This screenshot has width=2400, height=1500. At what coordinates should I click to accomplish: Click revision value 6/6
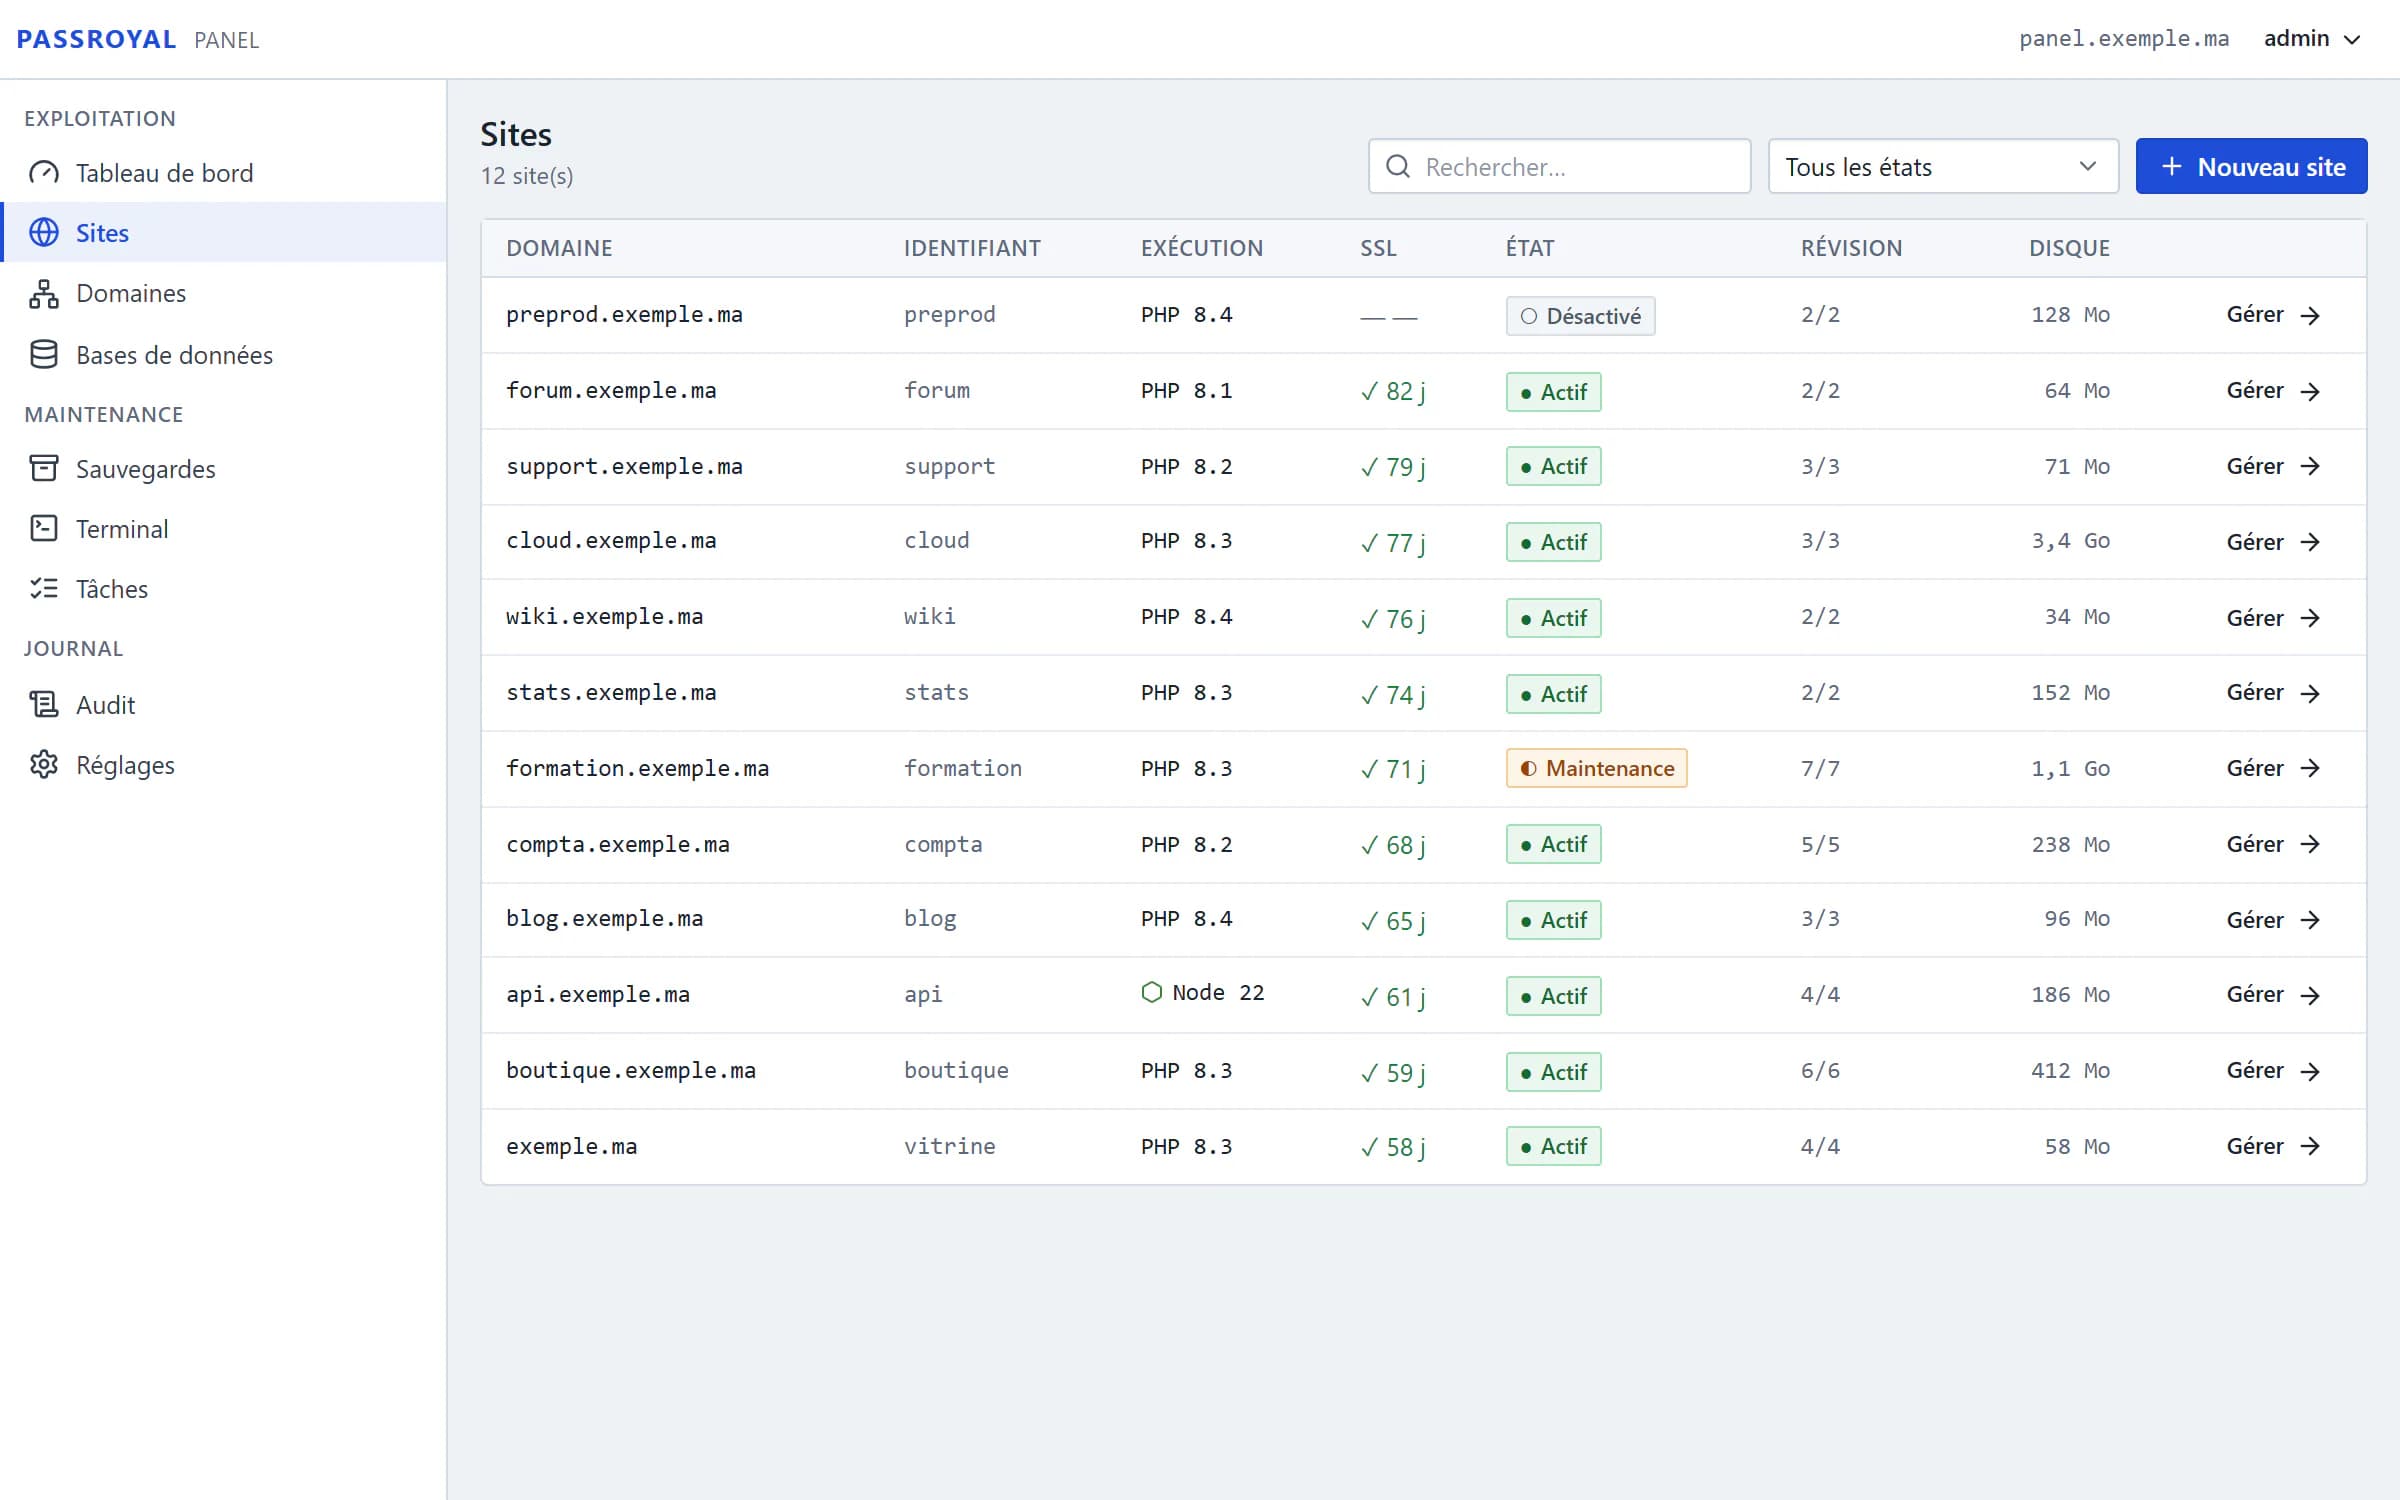click(1820, 1070)
